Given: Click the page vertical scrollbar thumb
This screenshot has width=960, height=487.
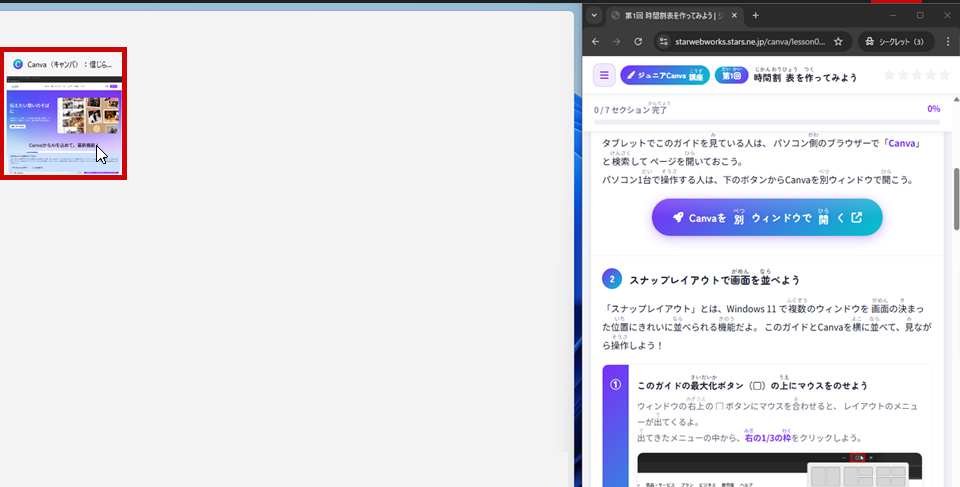Looking at the screenshot, I should (x=956, y=198).
